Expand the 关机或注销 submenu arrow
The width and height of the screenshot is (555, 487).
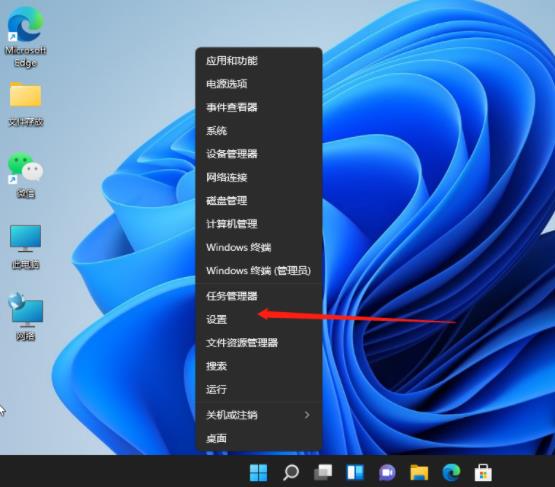[307, 415]
